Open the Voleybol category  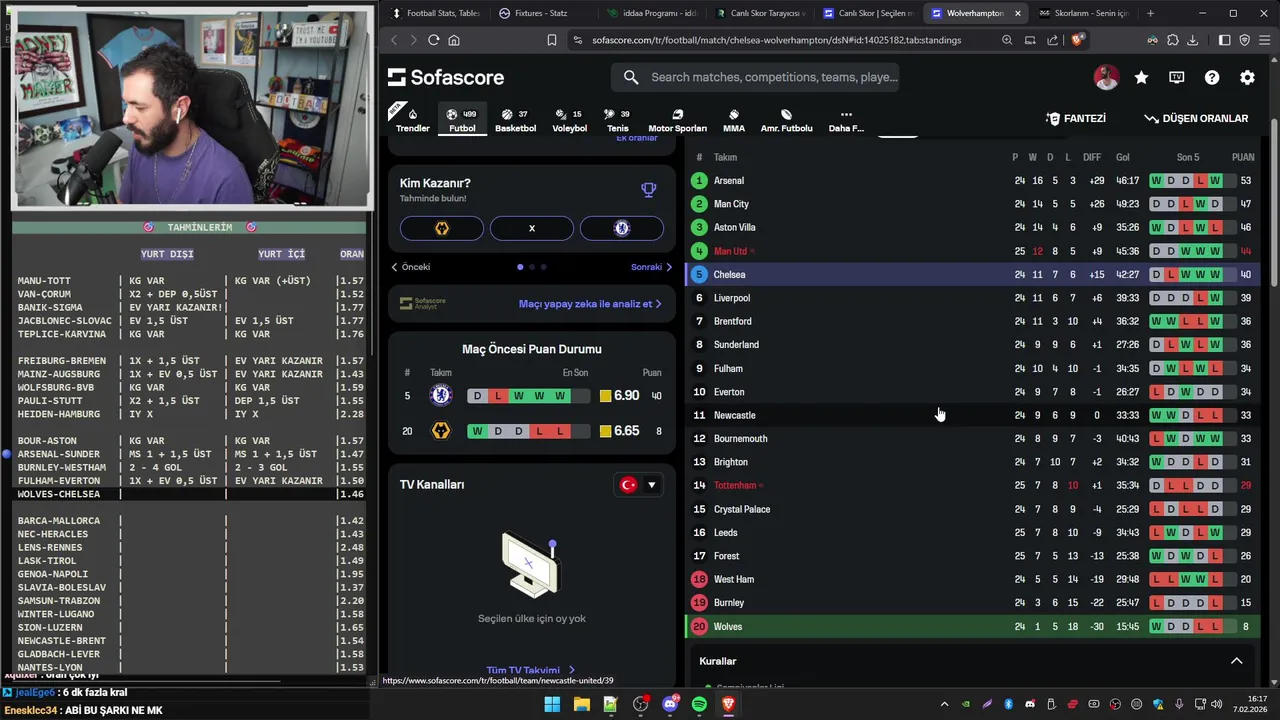570,120
